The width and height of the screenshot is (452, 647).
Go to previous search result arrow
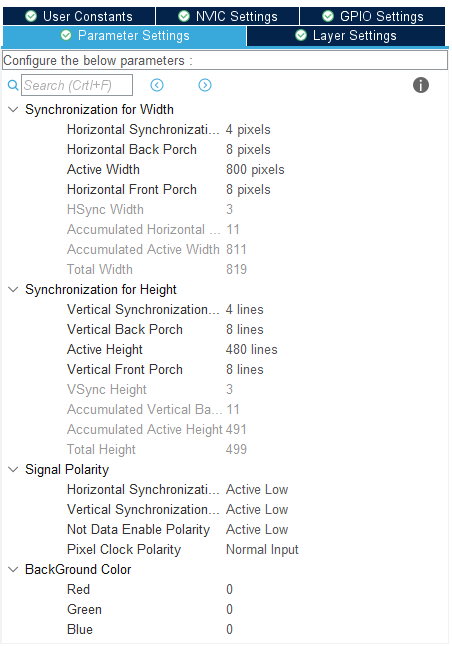coord(157,85)
